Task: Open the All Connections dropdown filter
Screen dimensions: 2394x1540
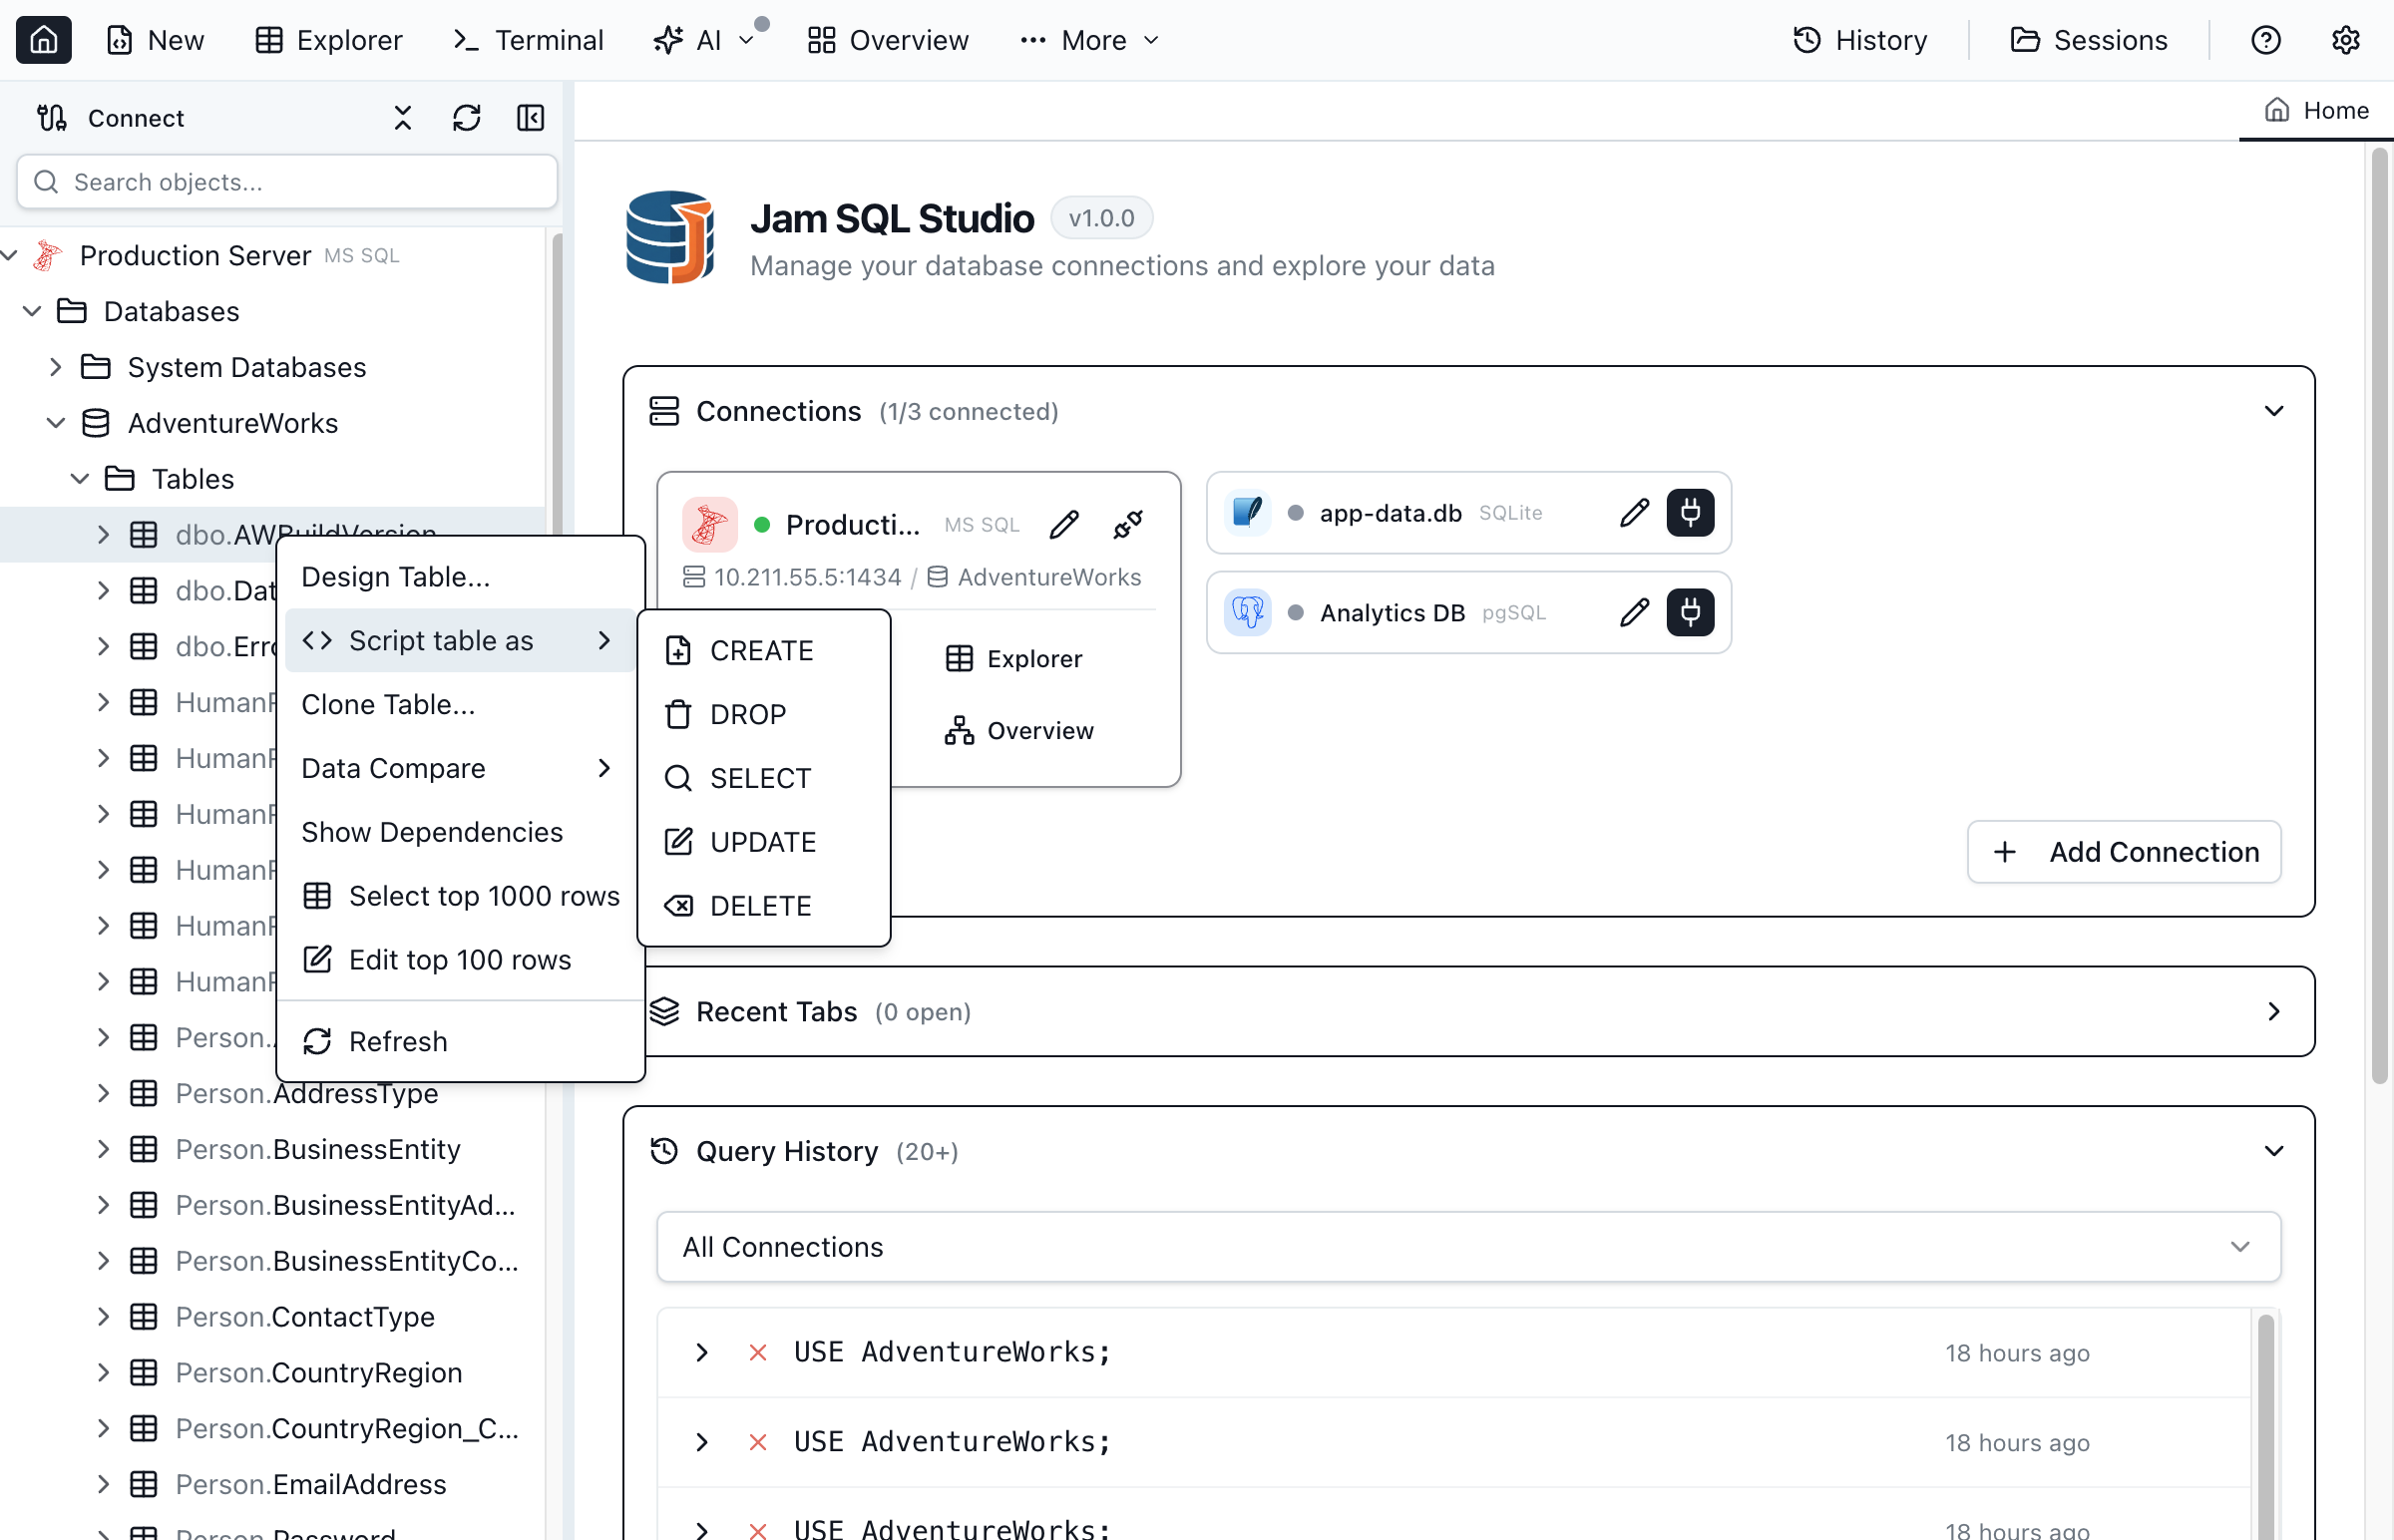Action: [x=1467, y=1246]
